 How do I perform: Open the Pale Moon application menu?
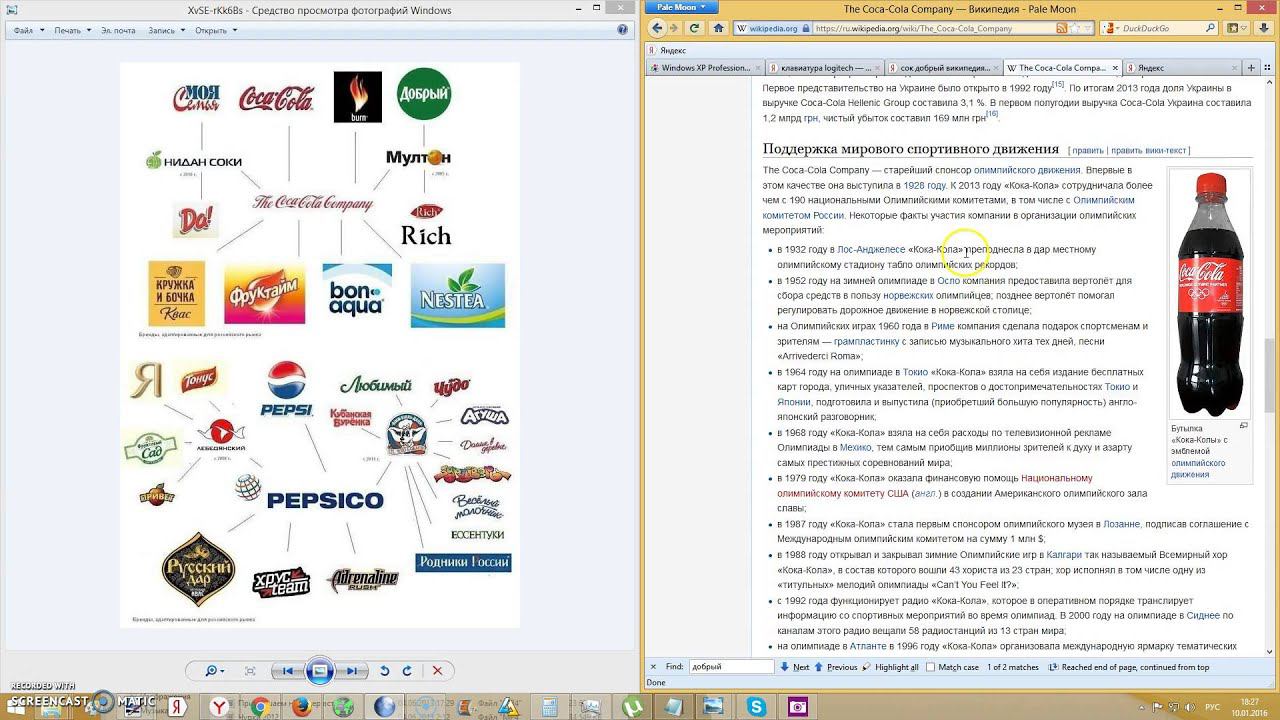(680, 7)
